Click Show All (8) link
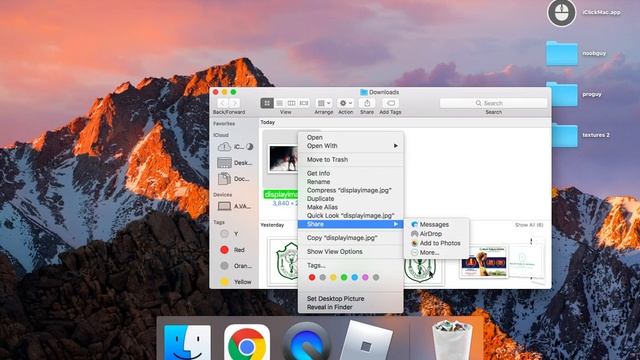The height and width of the screenshot is (360, 640). click(x=529, y=225)
